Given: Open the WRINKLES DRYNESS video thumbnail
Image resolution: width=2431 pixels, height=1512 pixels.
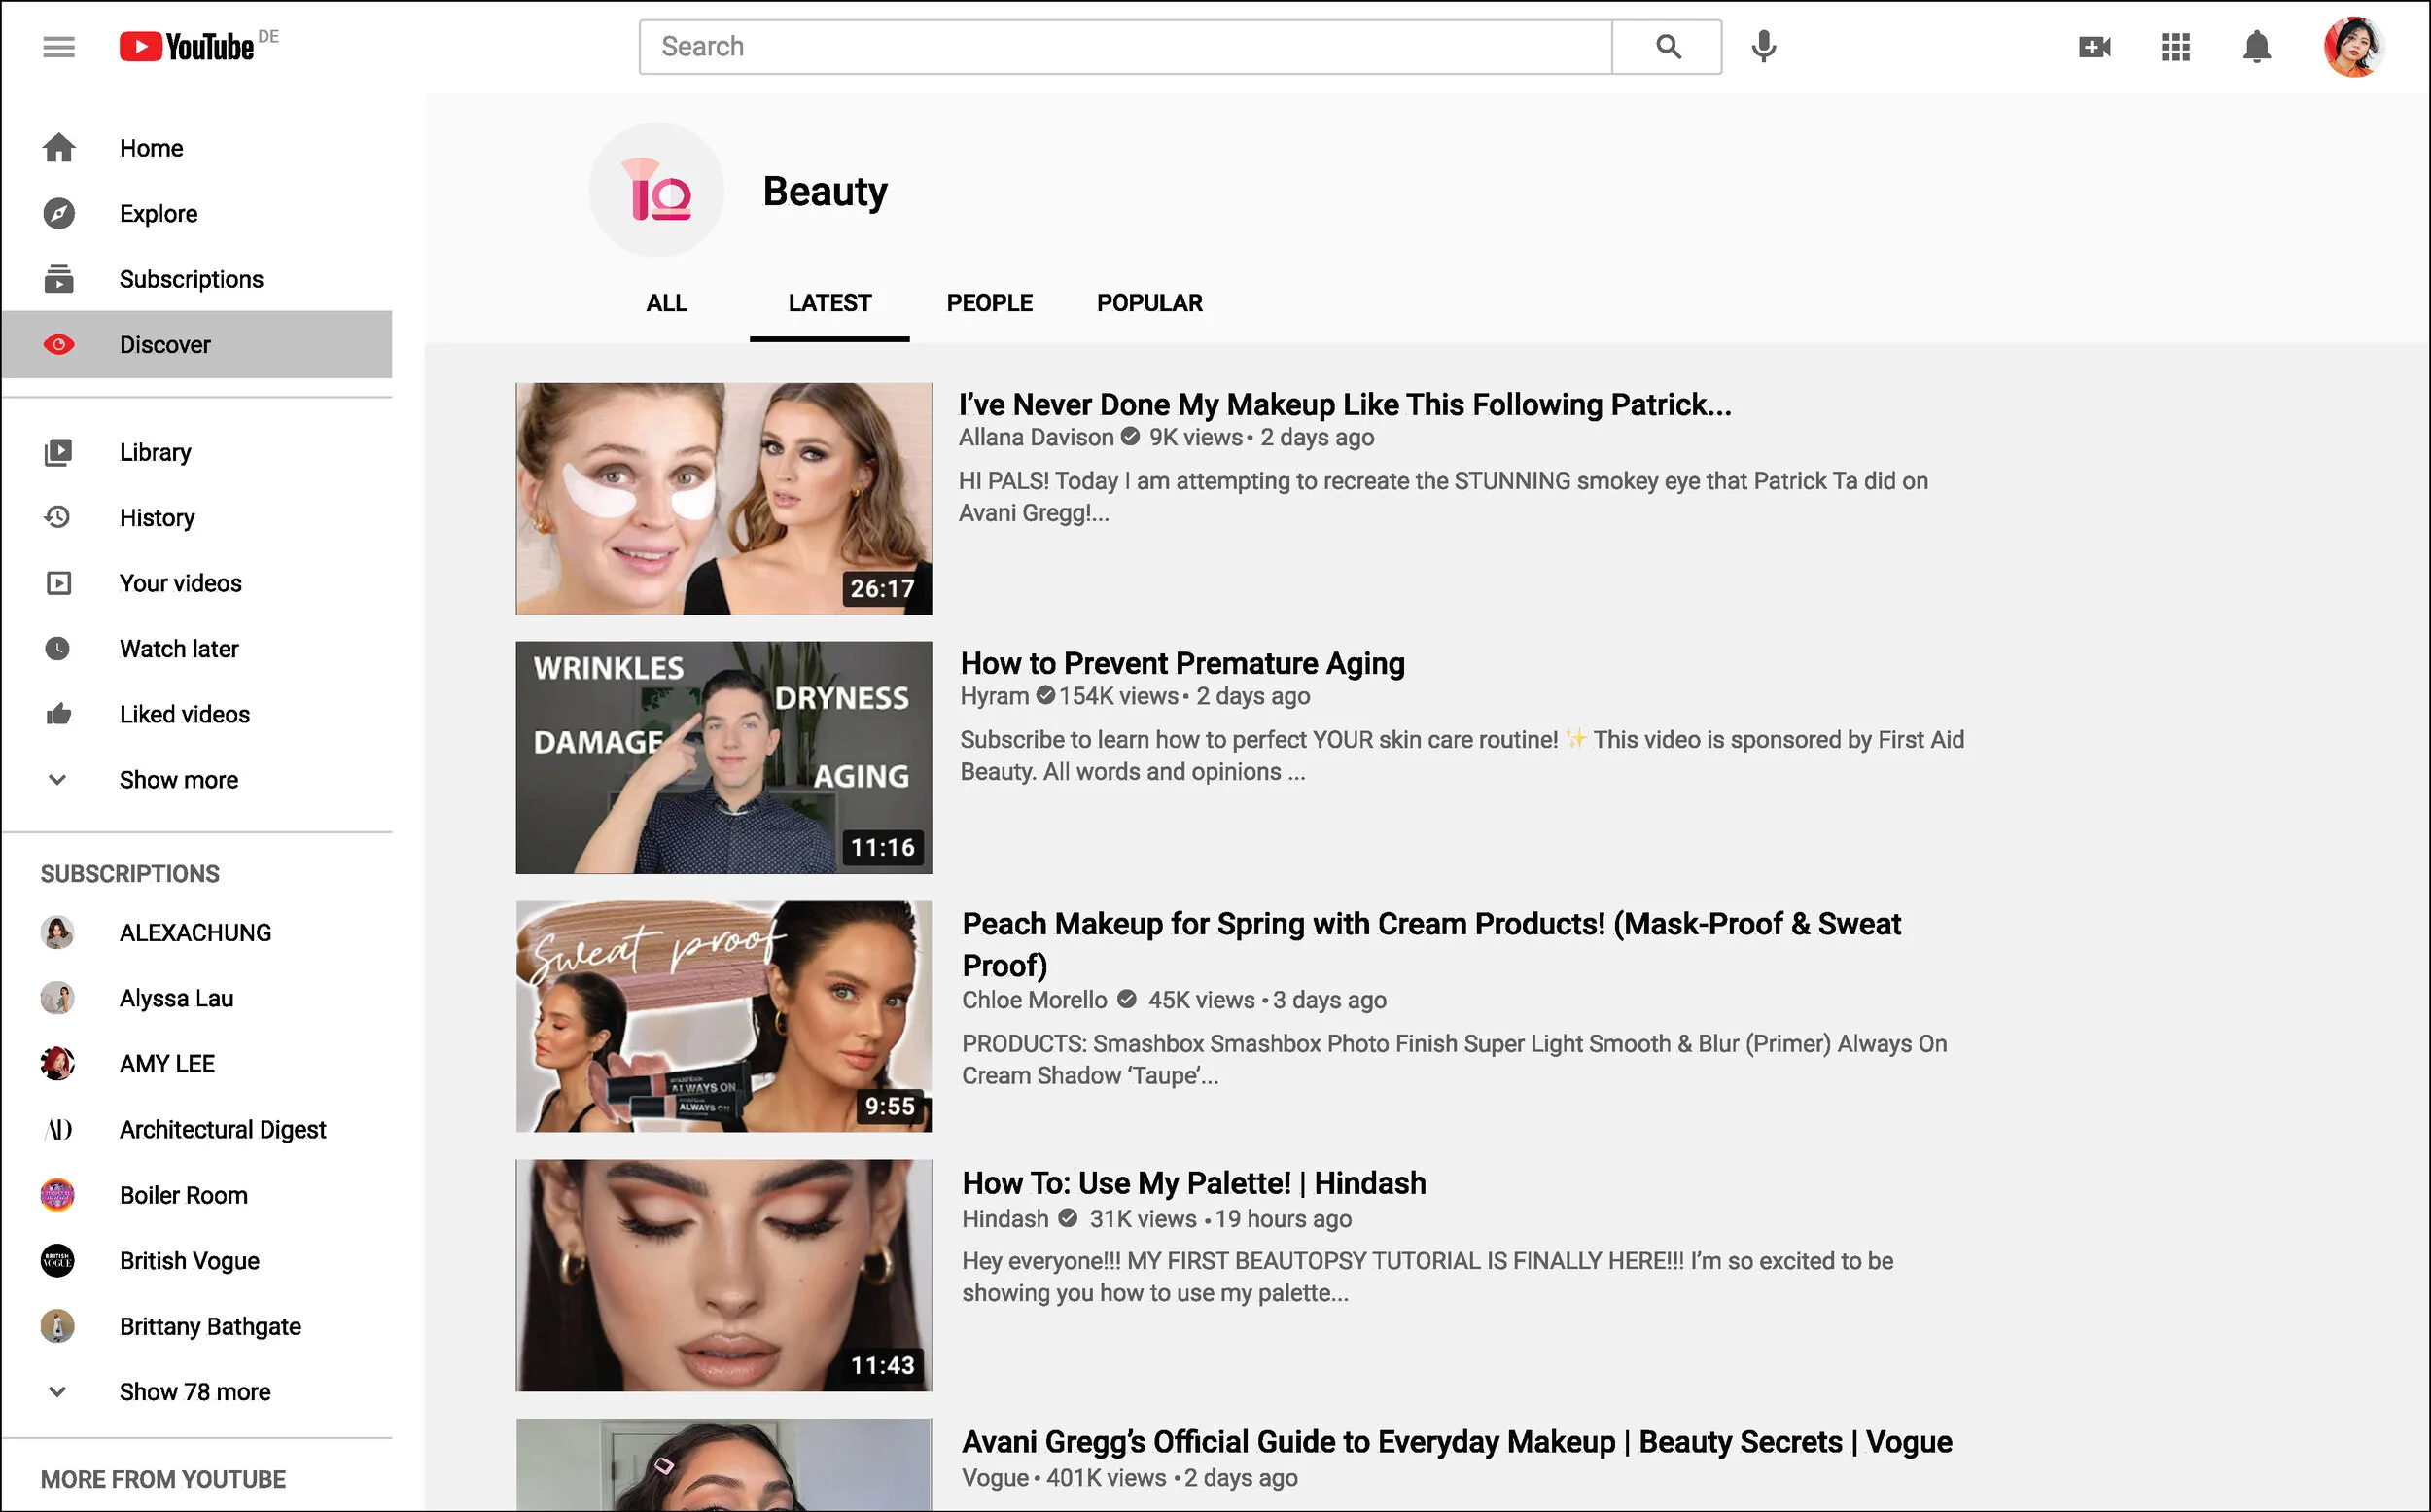Looking at the screenshot, I should pyautogui.click(x=723, y=758).
